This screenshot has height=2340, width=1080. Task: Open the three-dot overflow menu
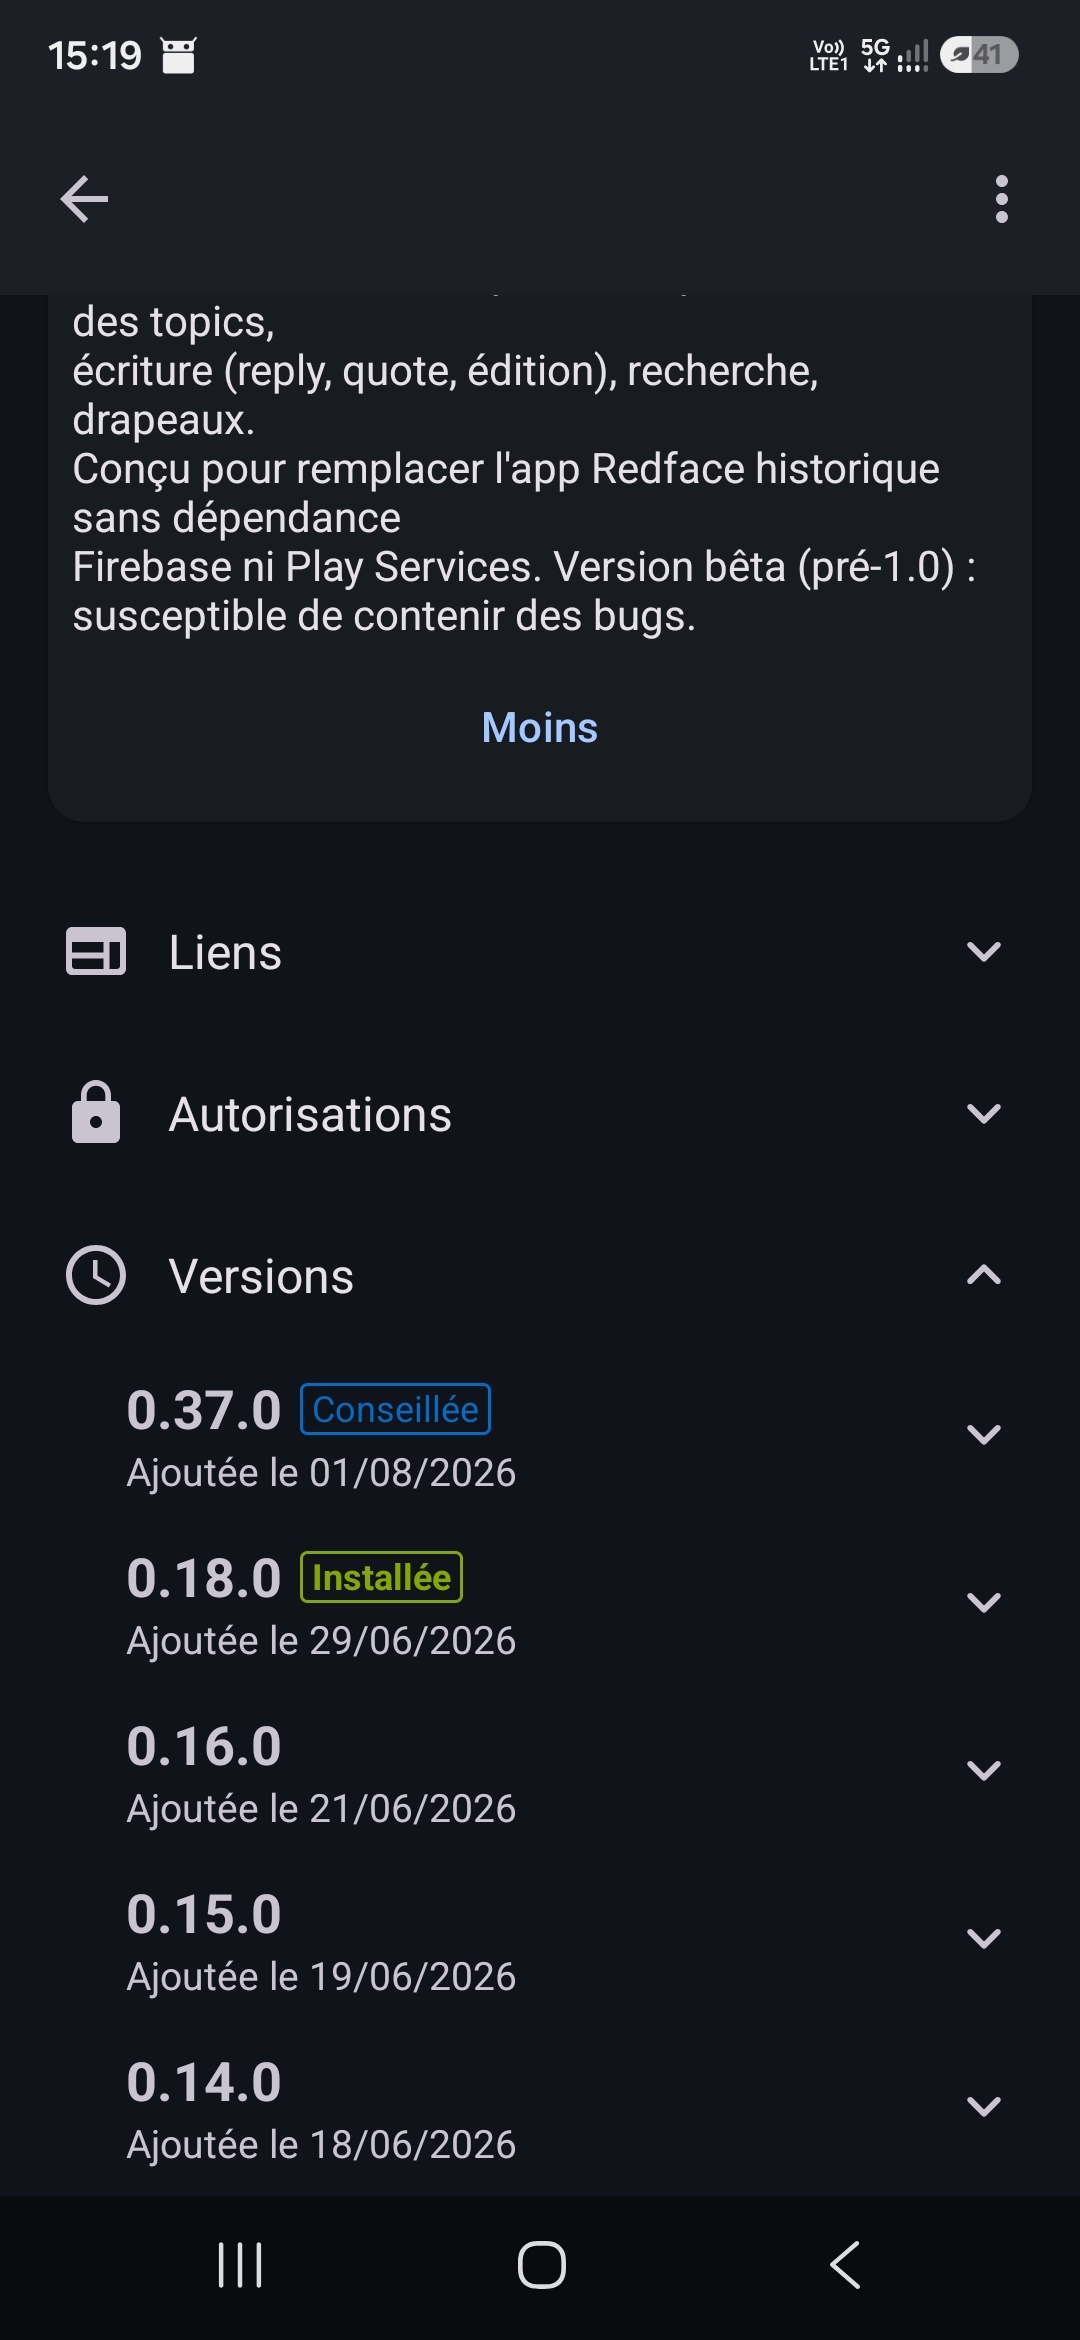[1001, 199]
